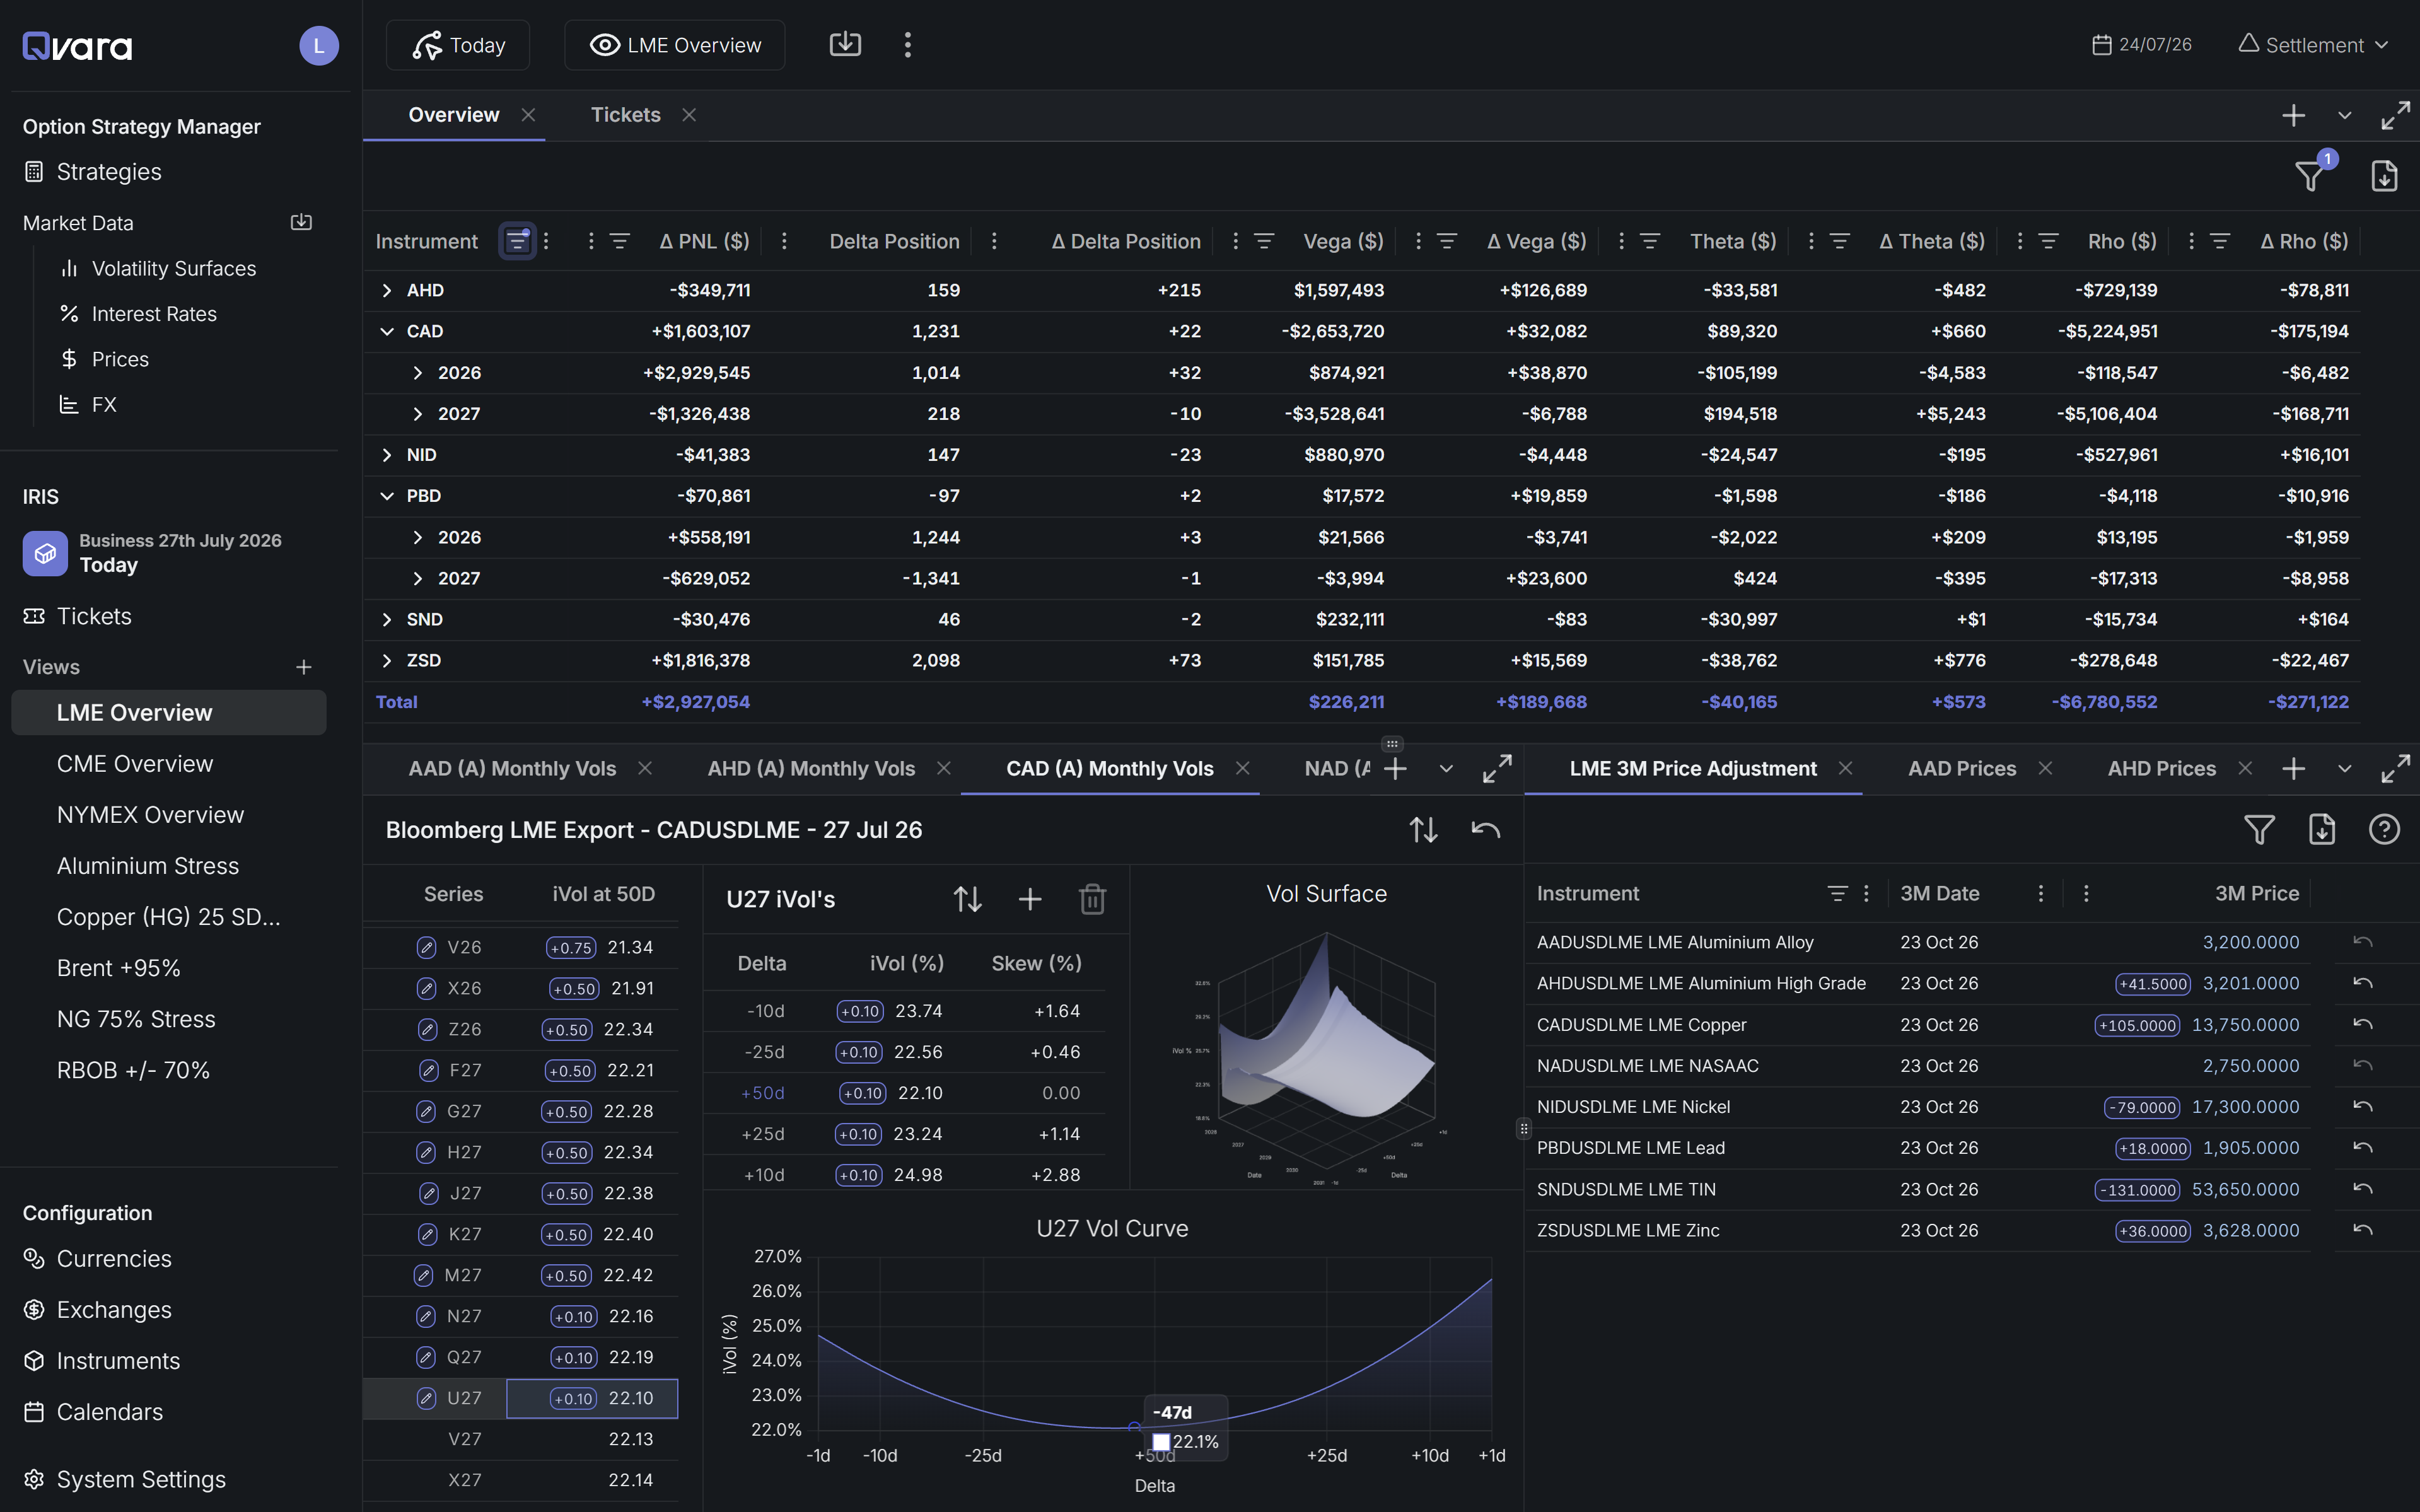2420x1512 pixels.
Task: Open the three-dot menu beside download icon
Action: [x=907, y=44]
